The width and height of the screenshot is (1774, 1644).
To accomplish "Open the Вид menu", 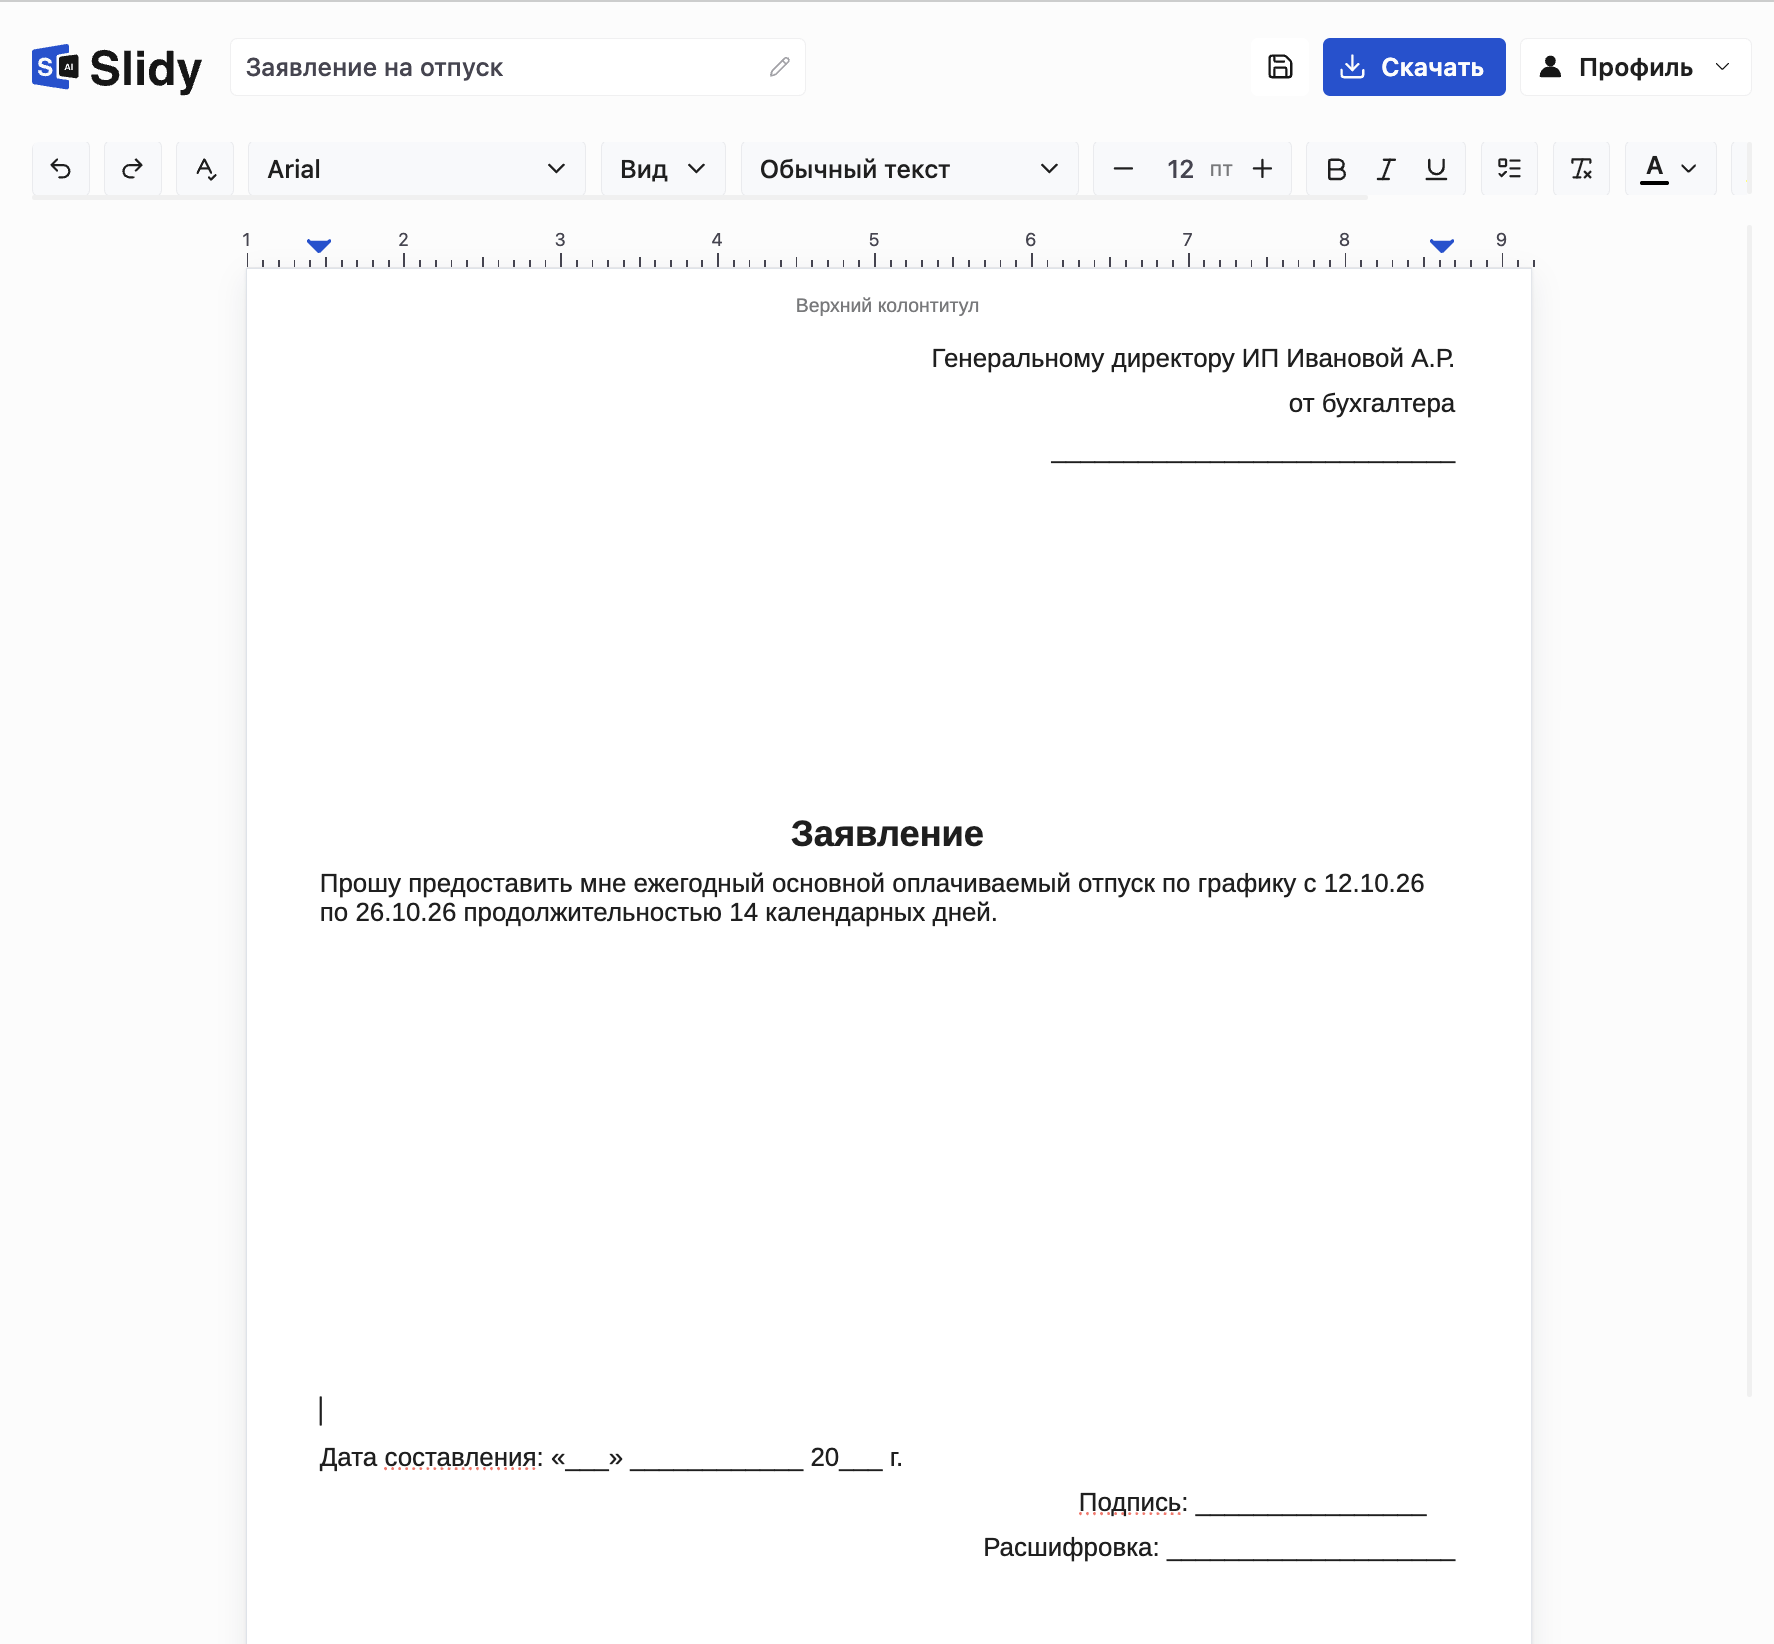I will tap(663, 169).
